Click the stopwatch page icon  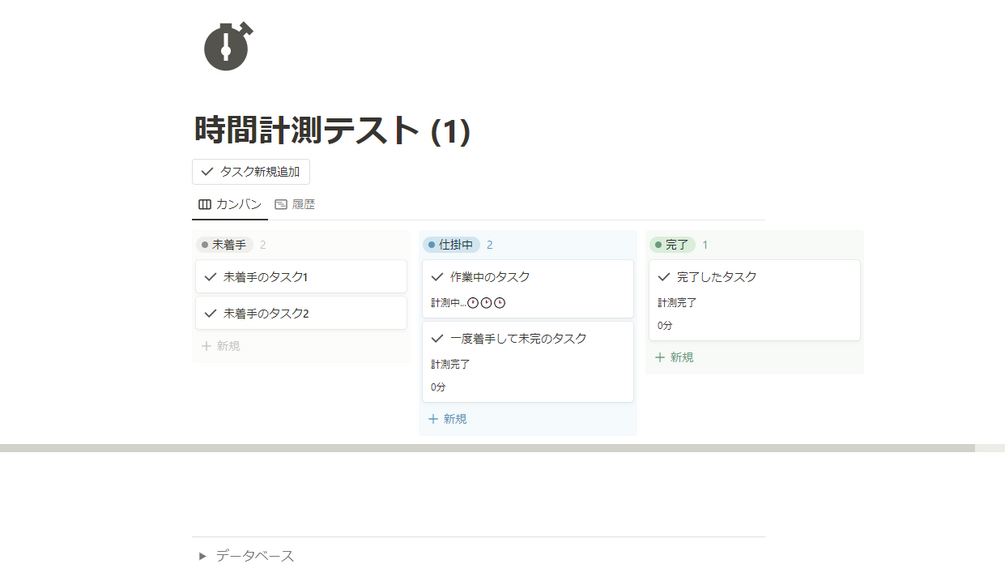click(228, 46)
